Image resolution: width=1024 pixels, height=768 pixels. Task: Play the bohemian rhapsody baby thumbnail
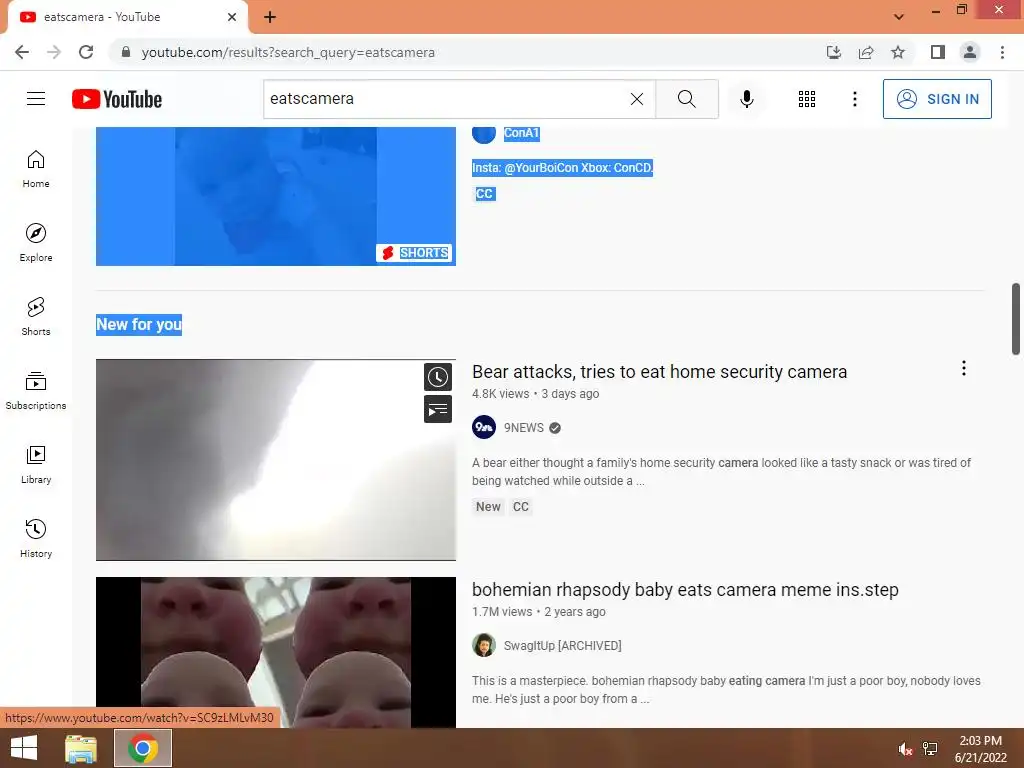tap(276, 652)
